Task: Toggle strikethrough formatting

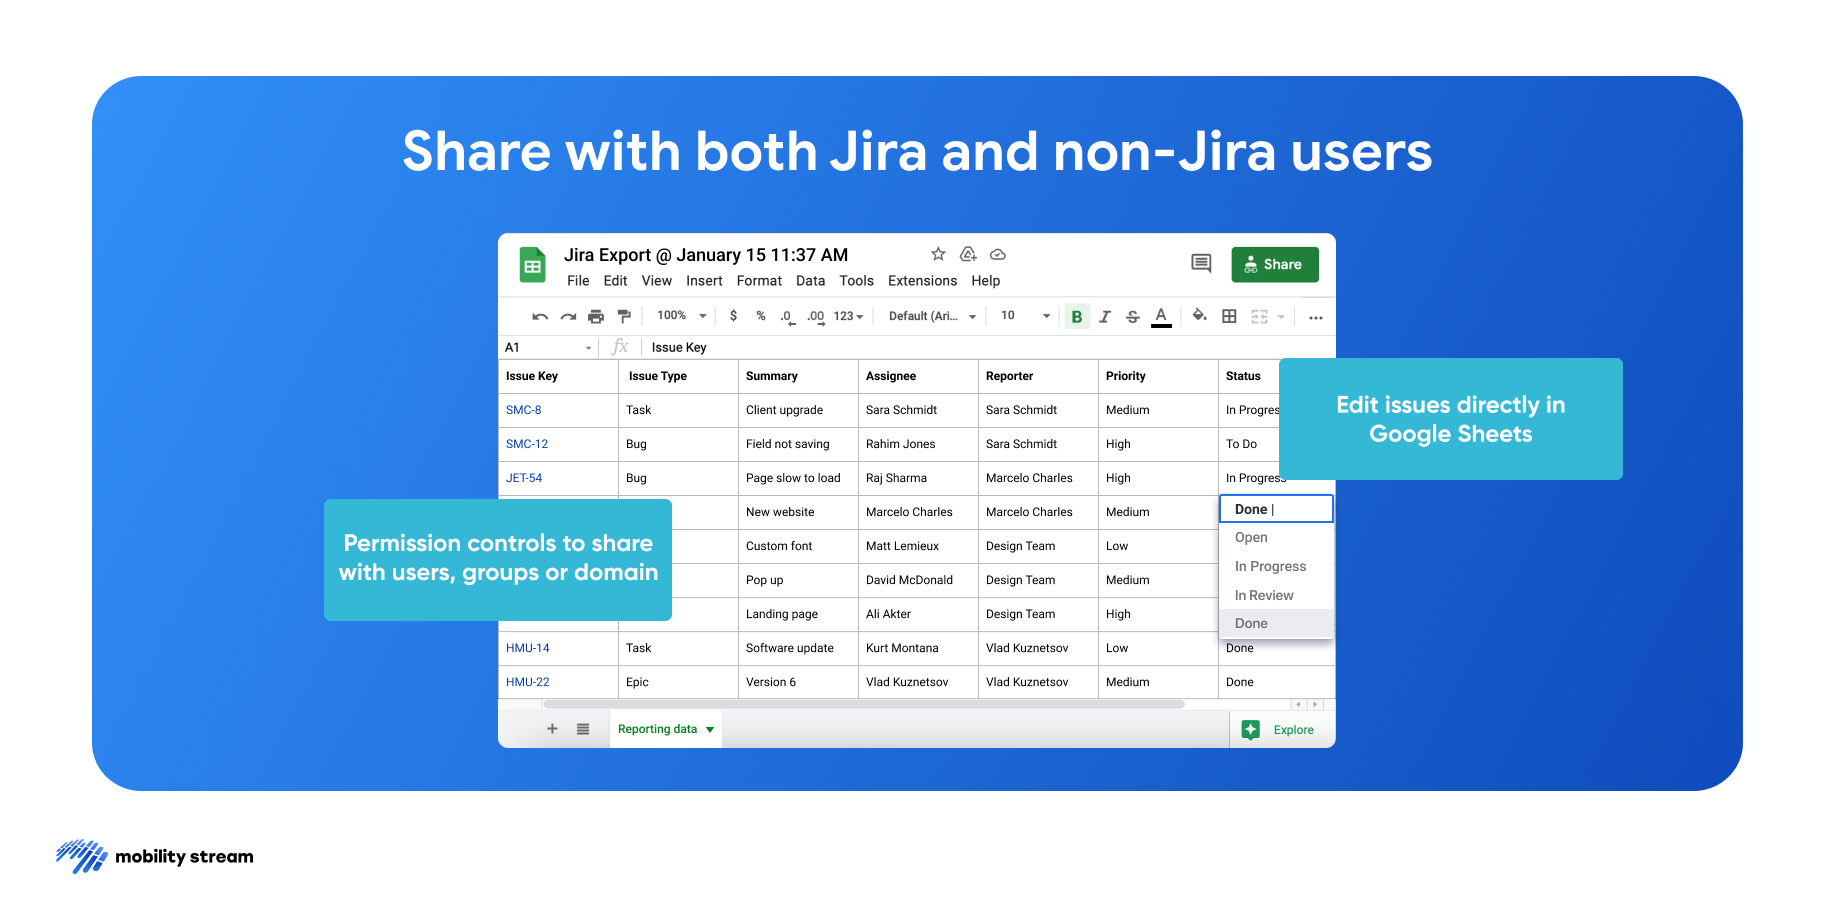Action: pyautogui.click(x=1133, y=316)
